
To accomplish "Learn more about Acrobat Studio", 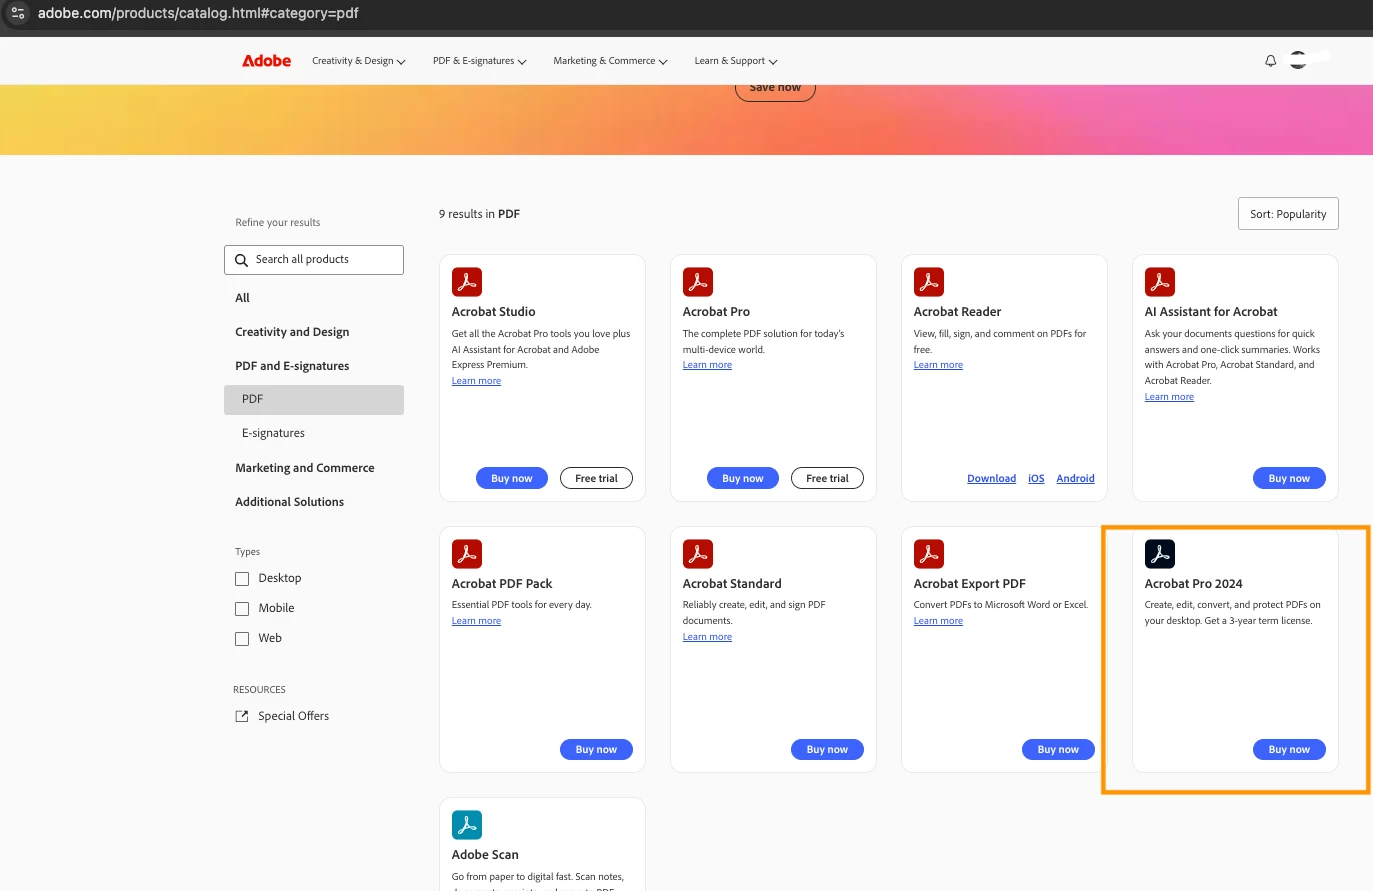I will click(x=476, y=381).
